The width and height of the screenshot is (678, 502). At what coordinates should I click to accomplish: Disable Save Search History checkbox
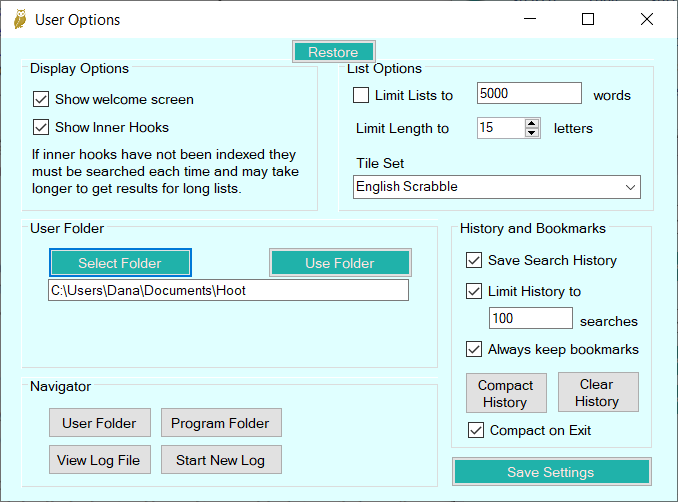474,260
